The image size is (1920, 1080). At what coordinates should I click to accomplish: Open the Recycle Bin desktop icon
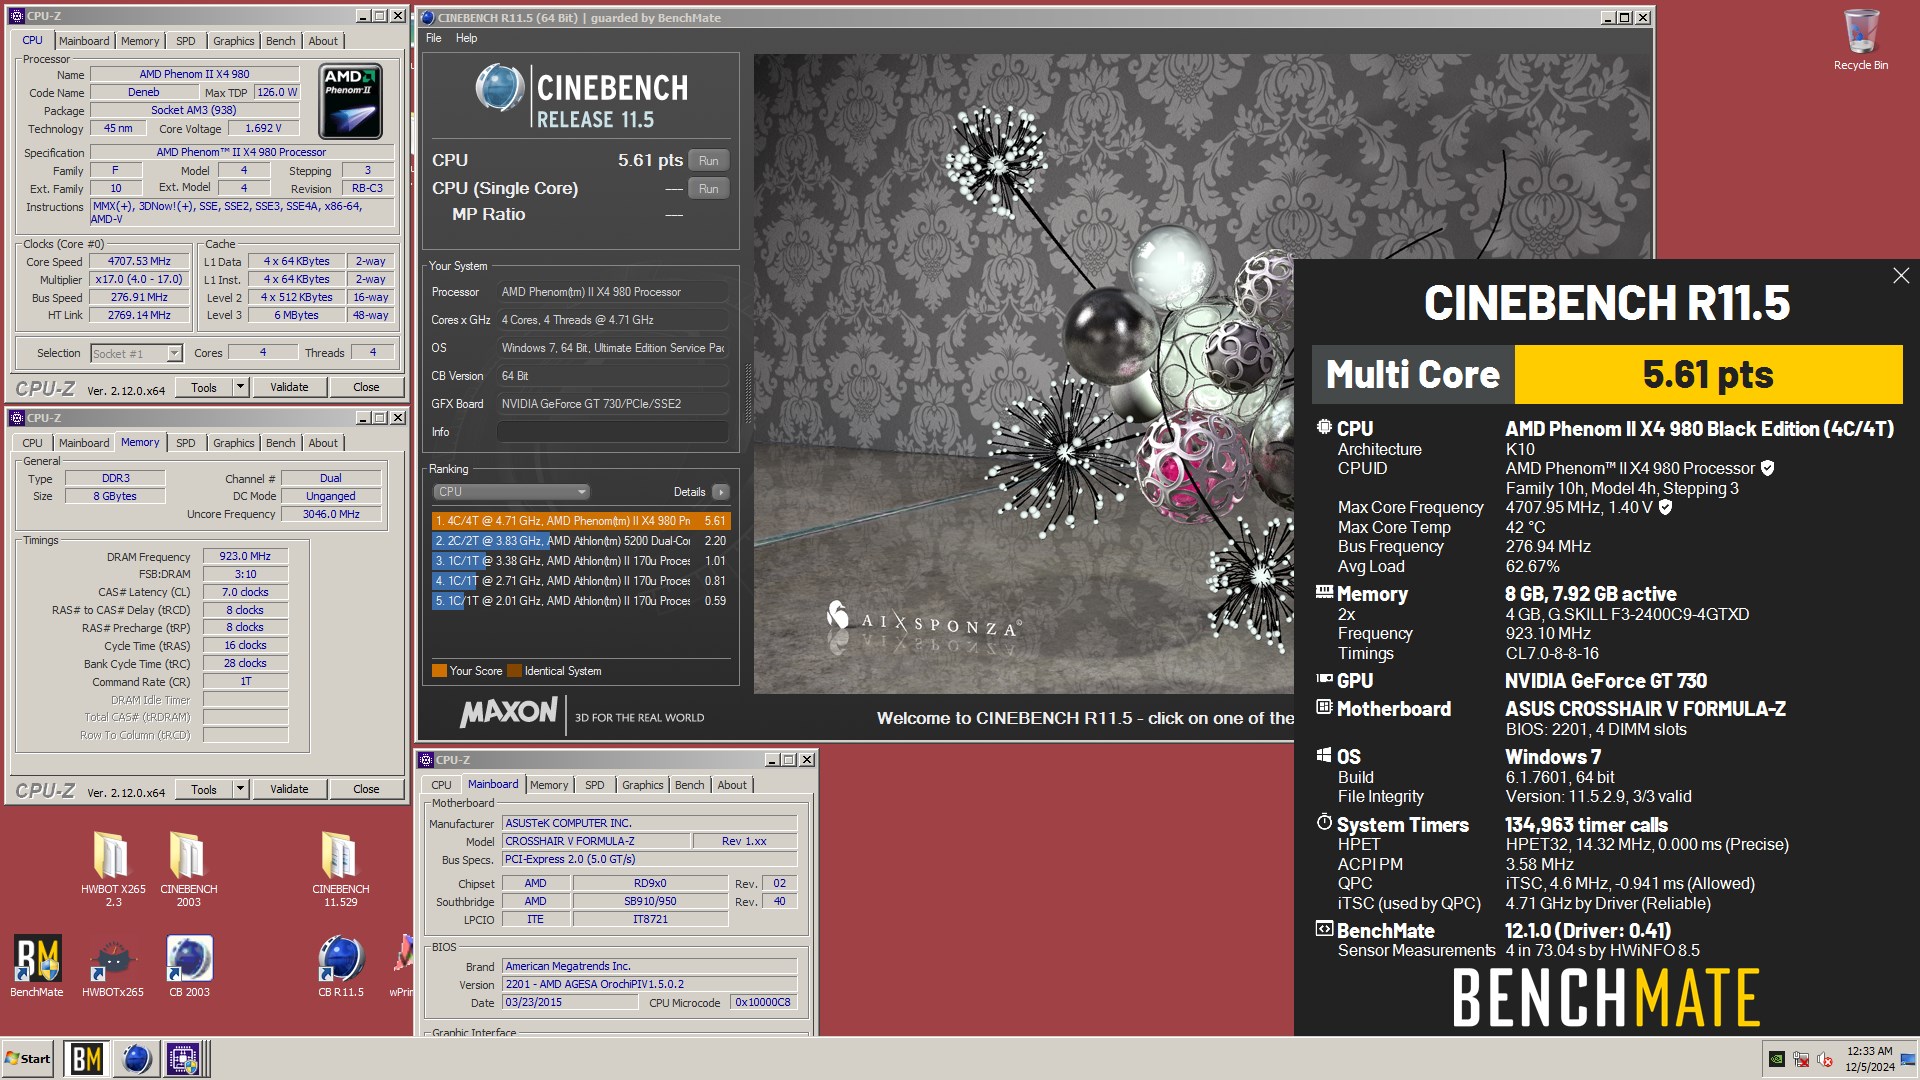coord(1860,40)
